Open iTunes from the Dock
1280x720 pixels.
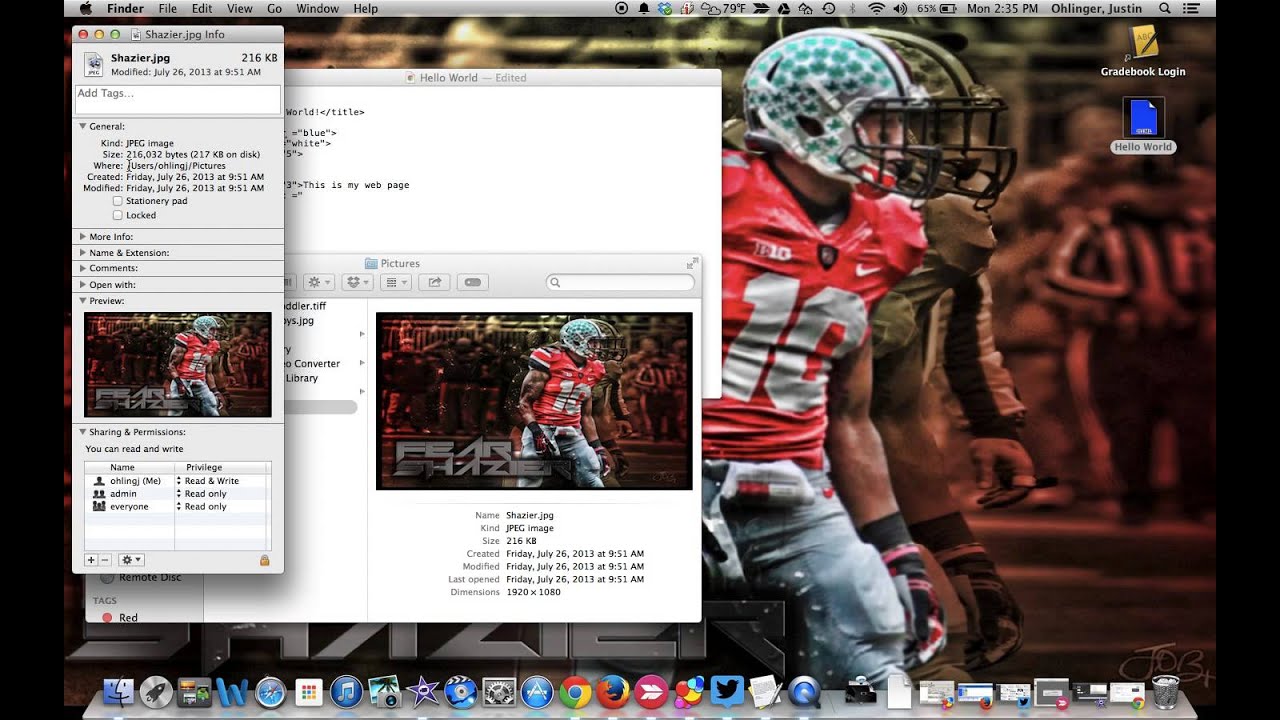click(346, 692)
